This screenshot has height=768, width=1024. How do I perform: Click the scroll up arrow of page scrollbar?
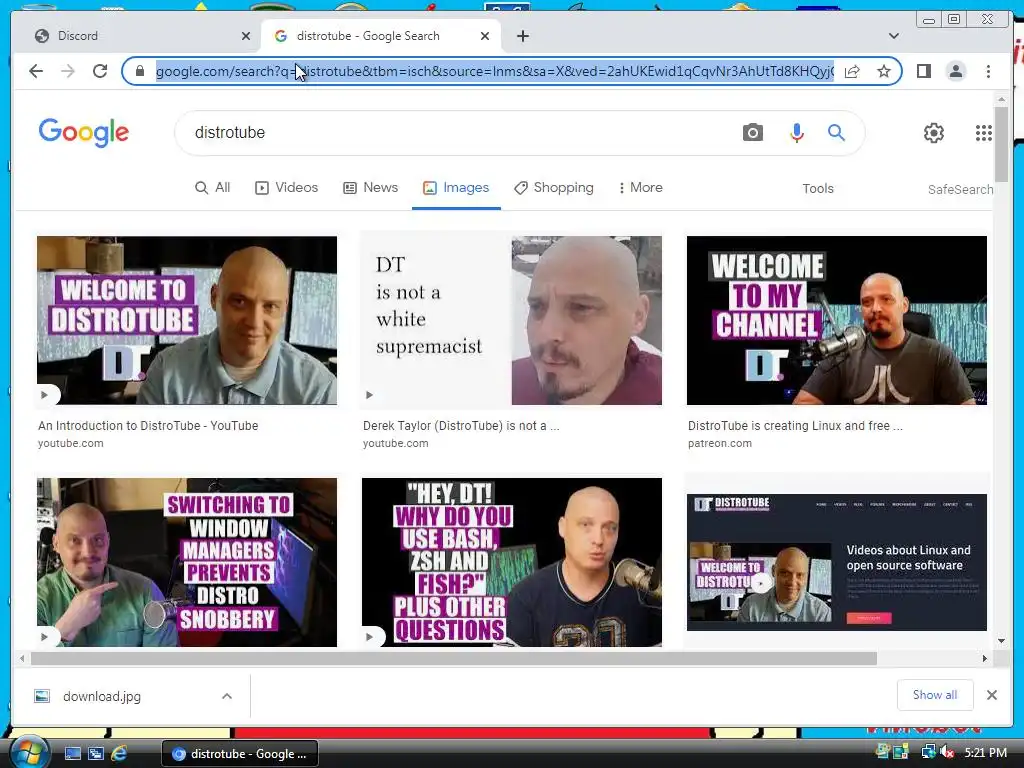[1001, 99]
